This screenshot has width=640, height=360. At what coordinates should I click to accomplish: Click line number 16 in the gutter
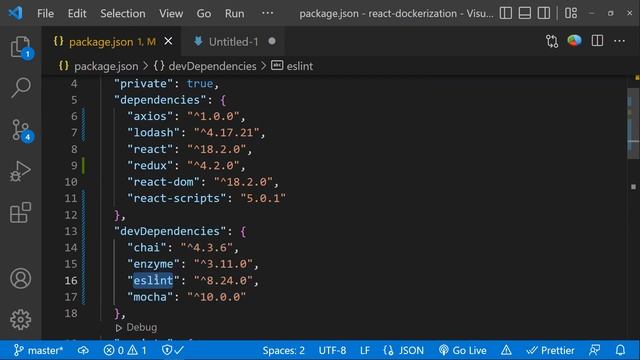pos(71,280)
